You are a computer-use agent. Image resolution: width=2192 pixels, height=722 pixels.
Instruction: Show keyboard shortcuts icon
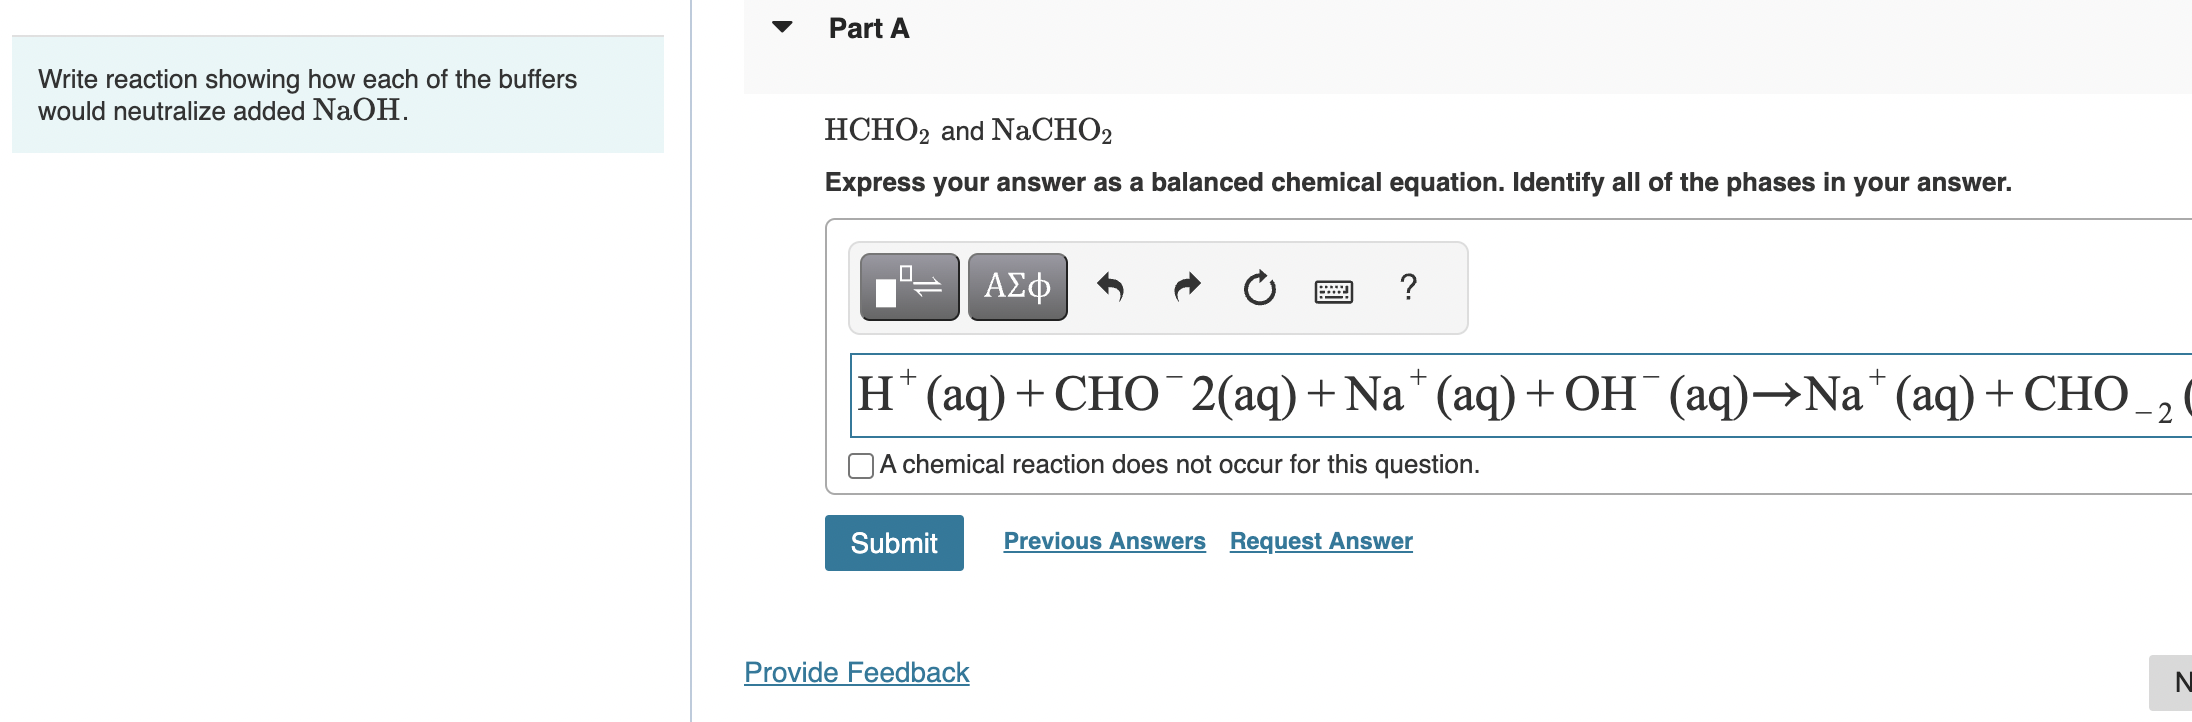point(1333,290)
